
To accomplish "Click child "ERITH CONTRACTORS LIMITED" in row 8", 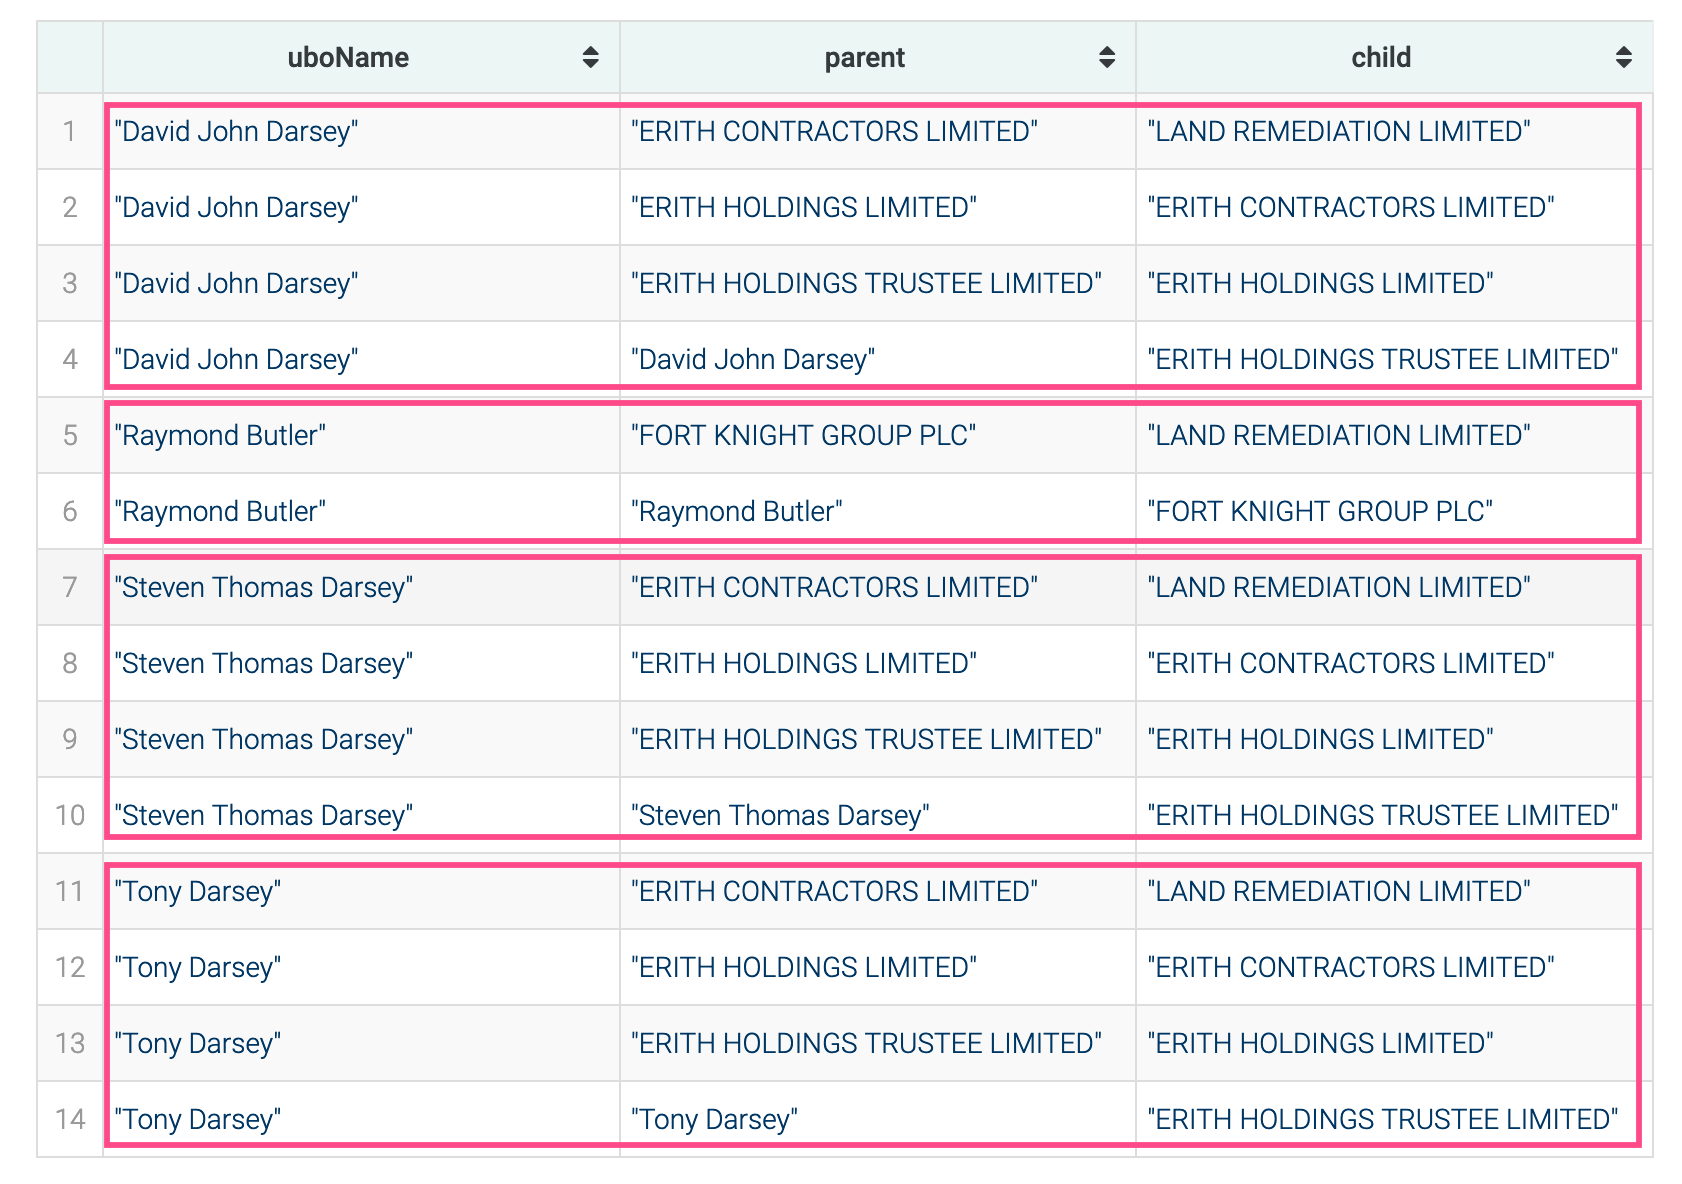I will pos(1350,663).
